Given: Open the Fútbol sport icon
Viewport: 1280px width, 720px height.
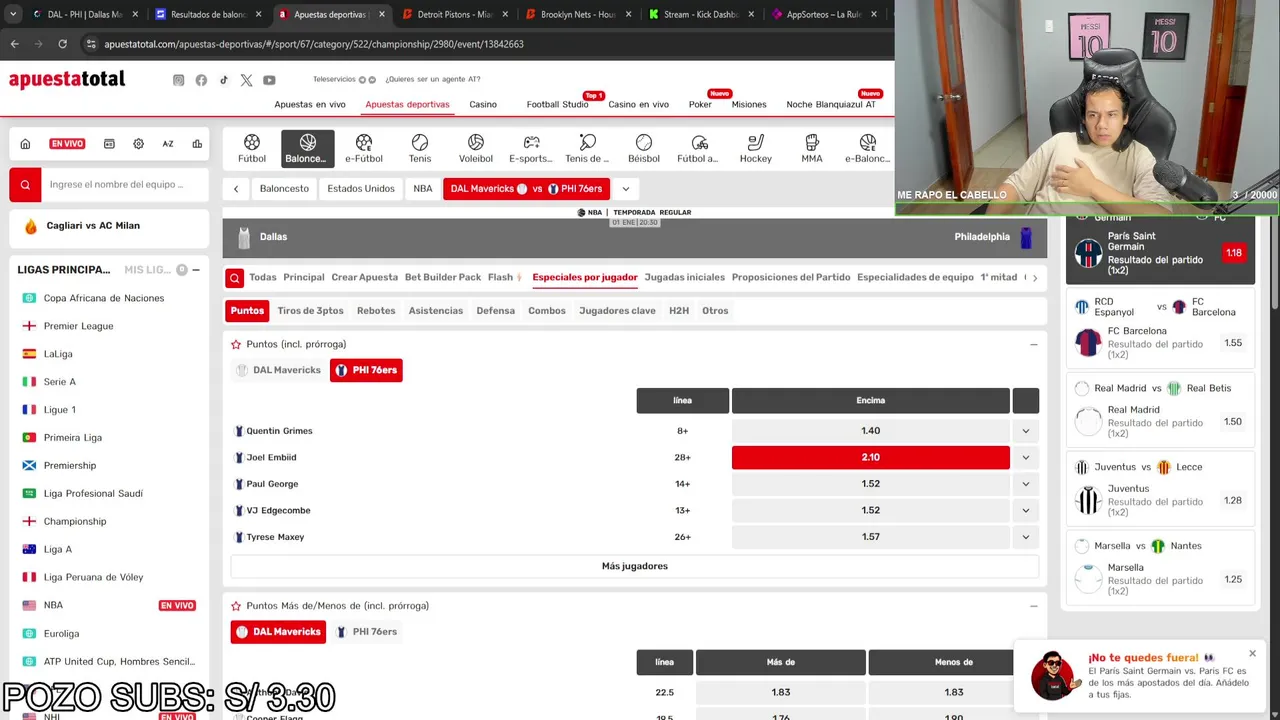Looking at the screenshot, I should point(252,148).
